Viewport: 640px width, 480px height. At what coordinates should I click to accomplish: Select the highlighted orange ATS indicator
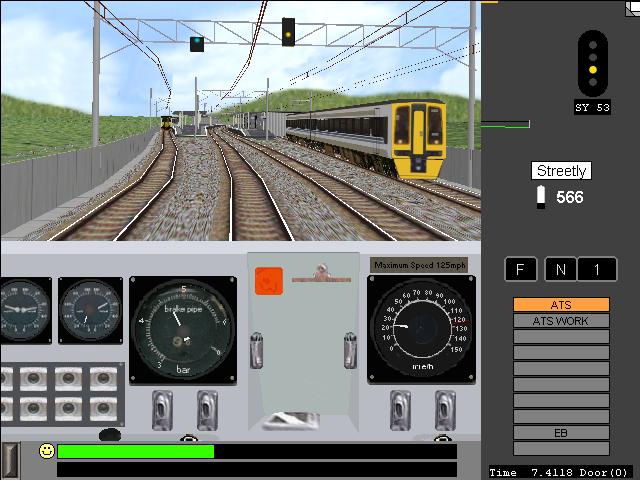[x=561, y=305]
